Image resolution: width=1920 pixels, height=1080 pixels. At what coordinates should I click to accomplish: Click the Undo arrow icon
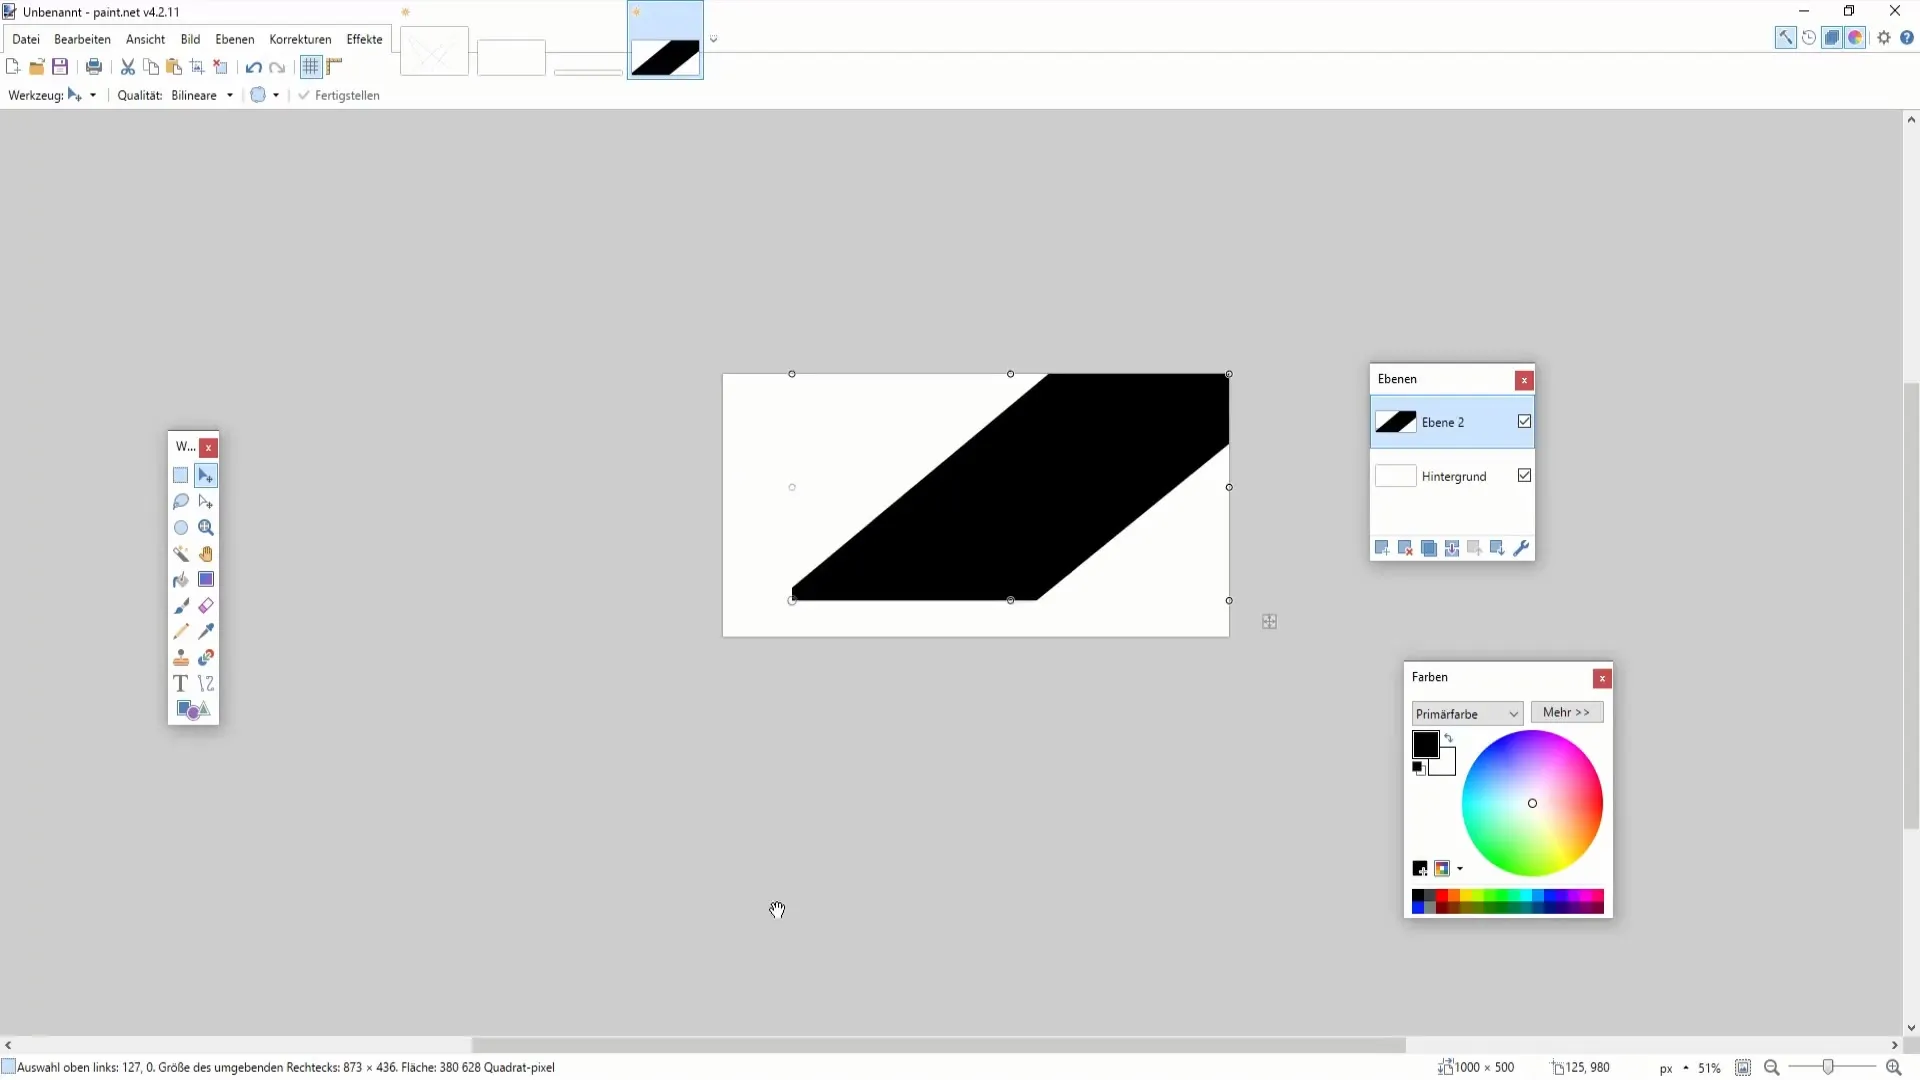254,67
